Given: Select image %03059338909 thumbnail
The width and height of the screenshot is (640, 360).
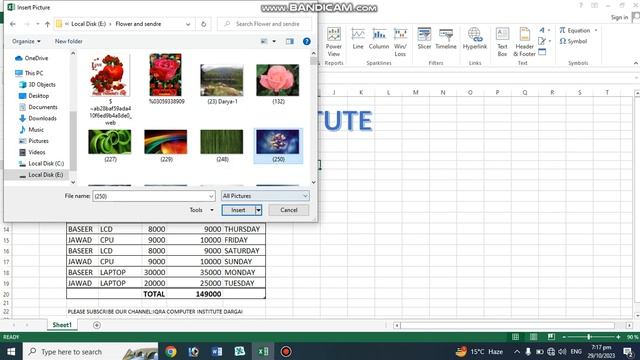Looking at the screenshot, I should 166,76.
